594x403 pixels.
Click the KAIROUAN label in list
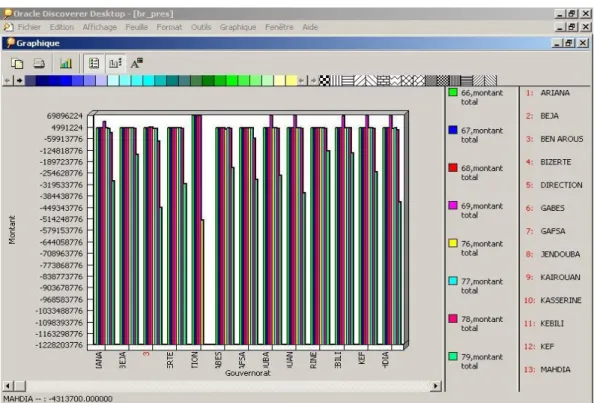pos(560,277)
